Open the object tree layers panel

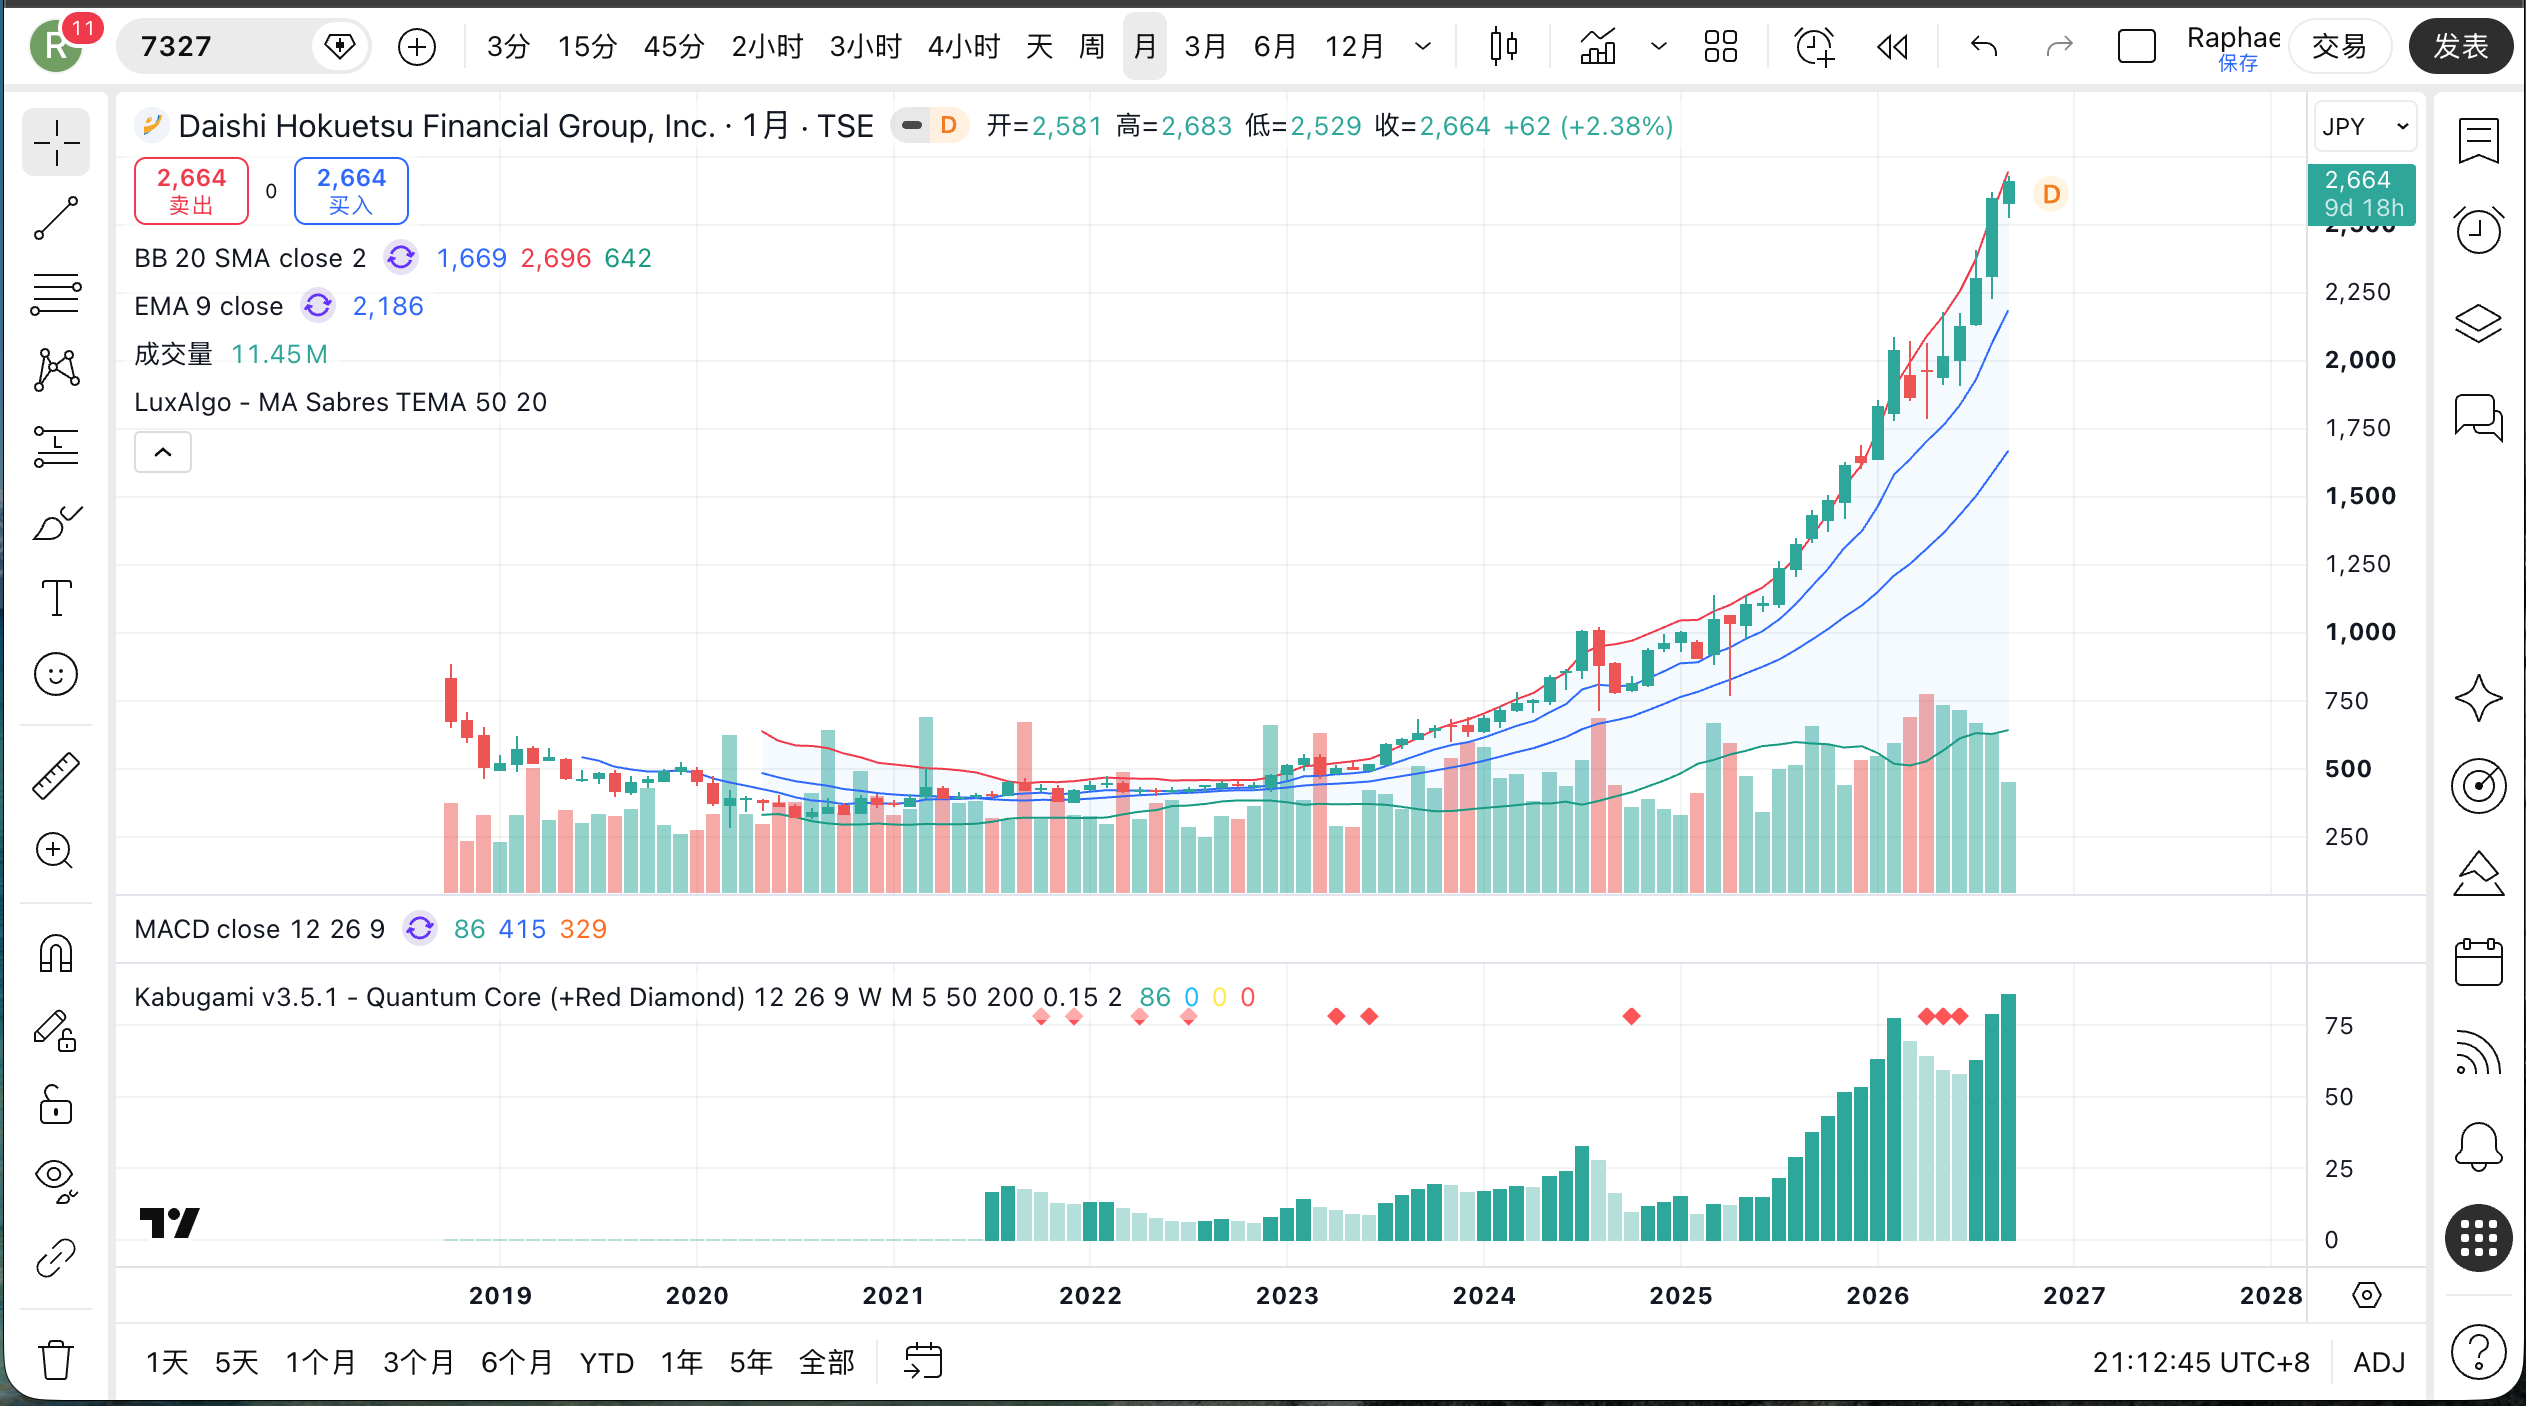[2478, 322]
